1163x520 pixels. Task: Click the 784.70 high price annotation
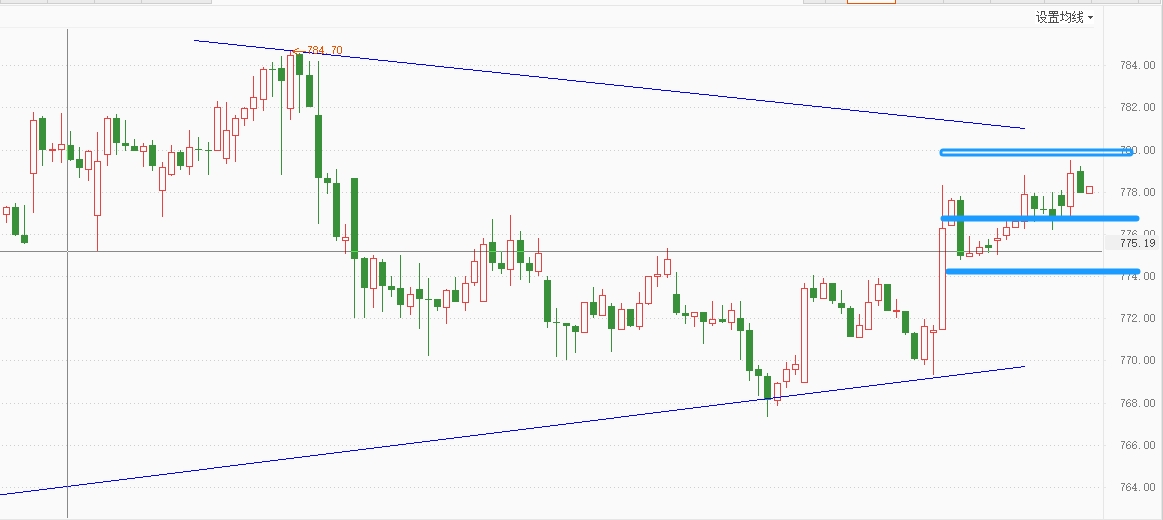tap(323, 50)
